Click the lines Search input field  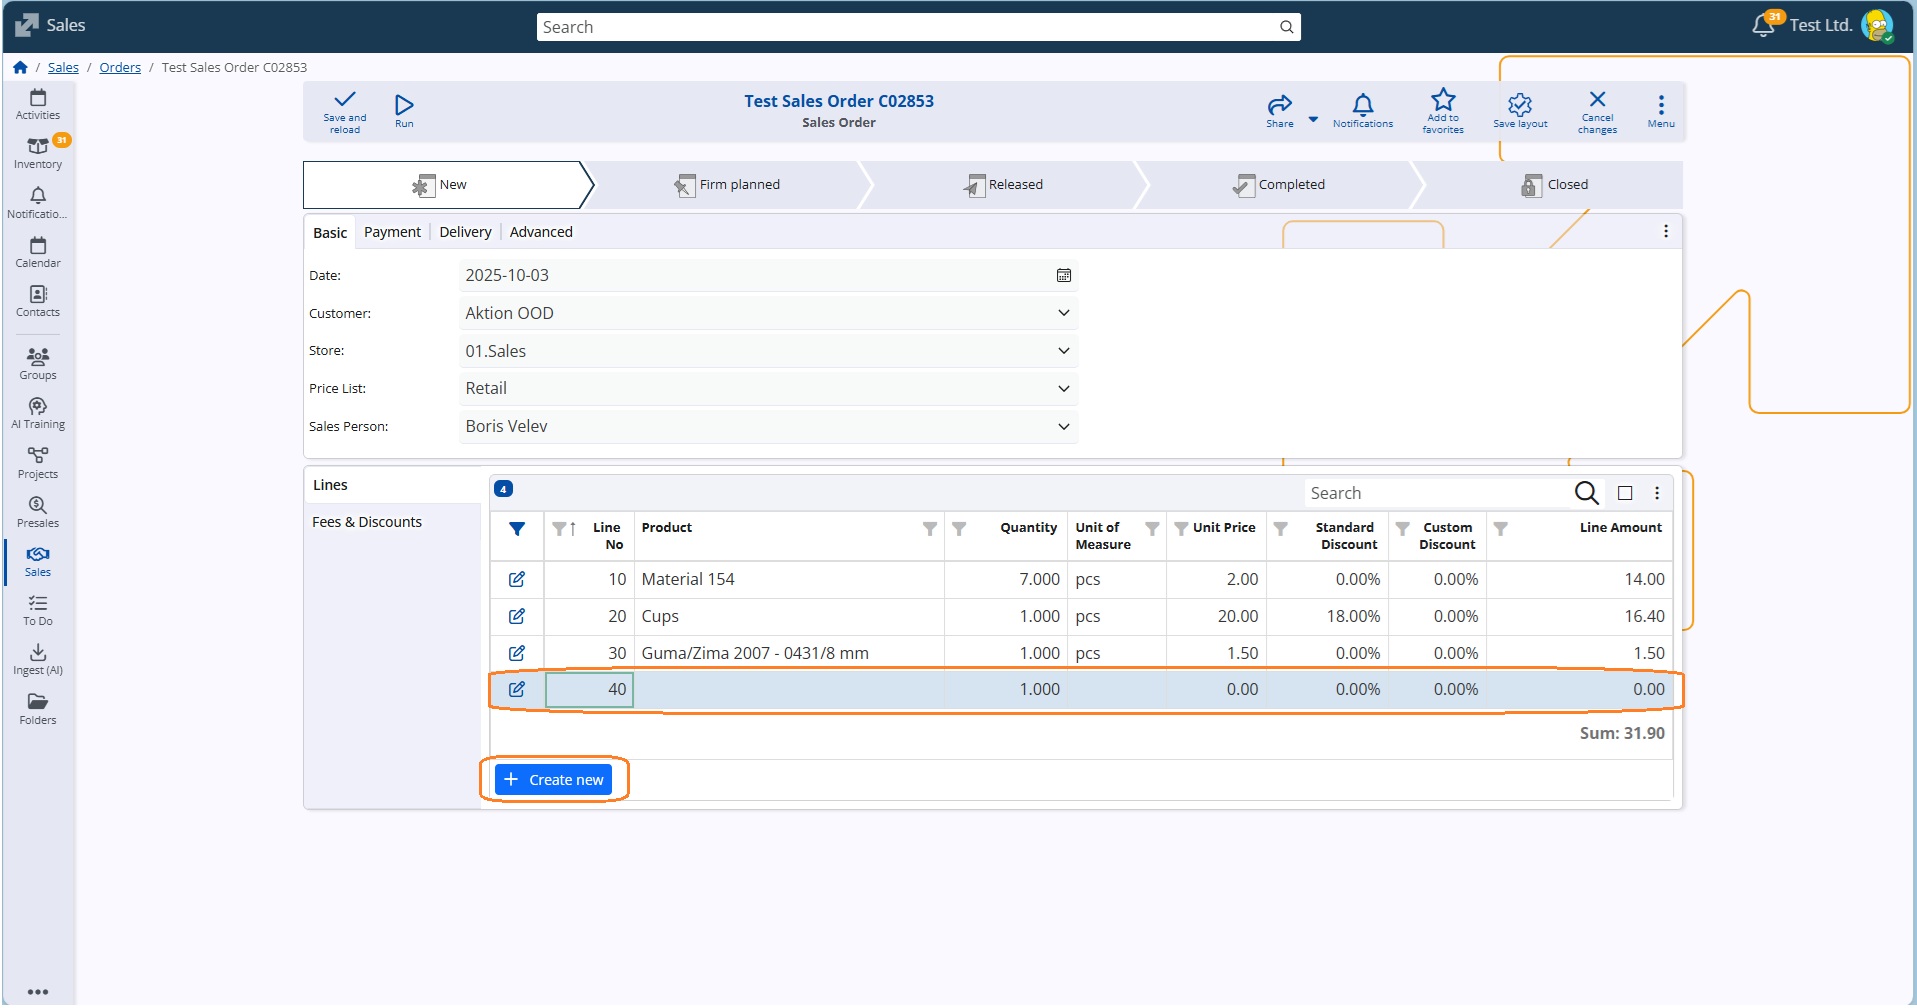pos(1436,493)
